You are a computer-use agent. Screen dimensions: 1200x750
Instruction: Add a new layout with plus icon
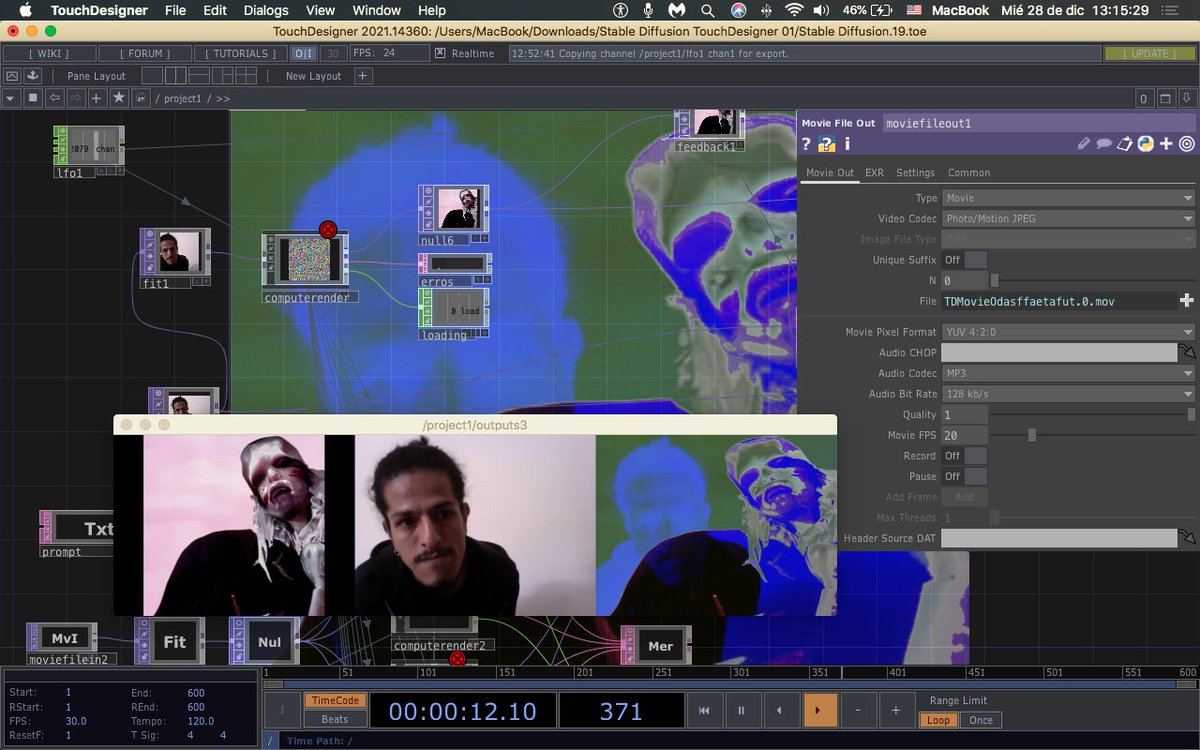362,75
